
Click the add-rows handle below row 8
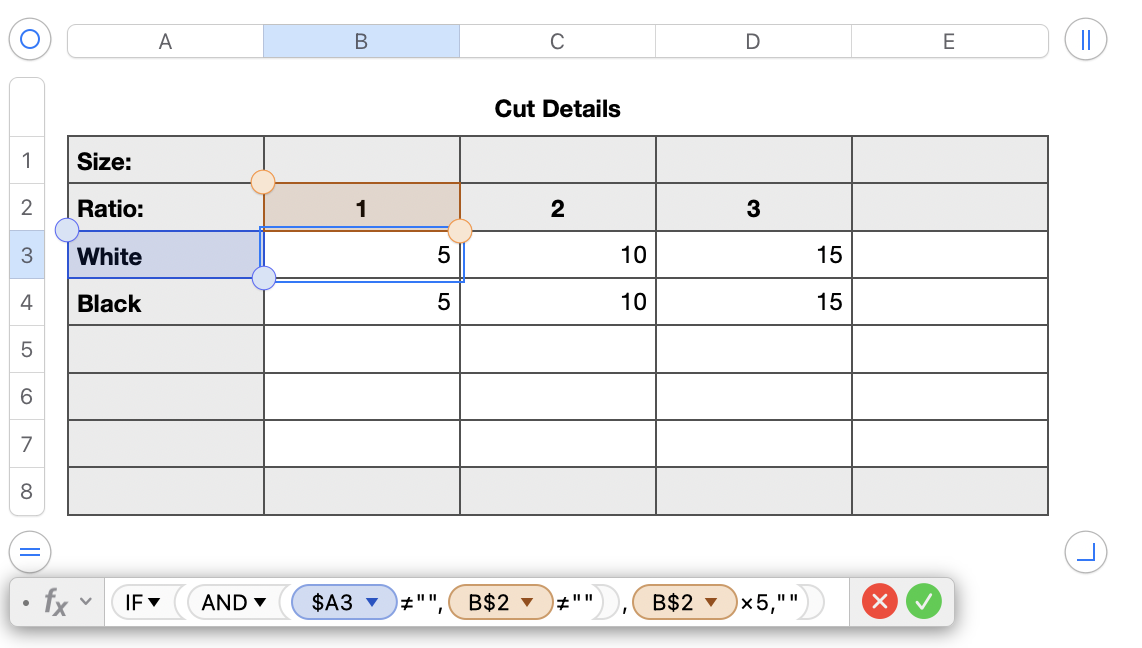tap(29, 551)
